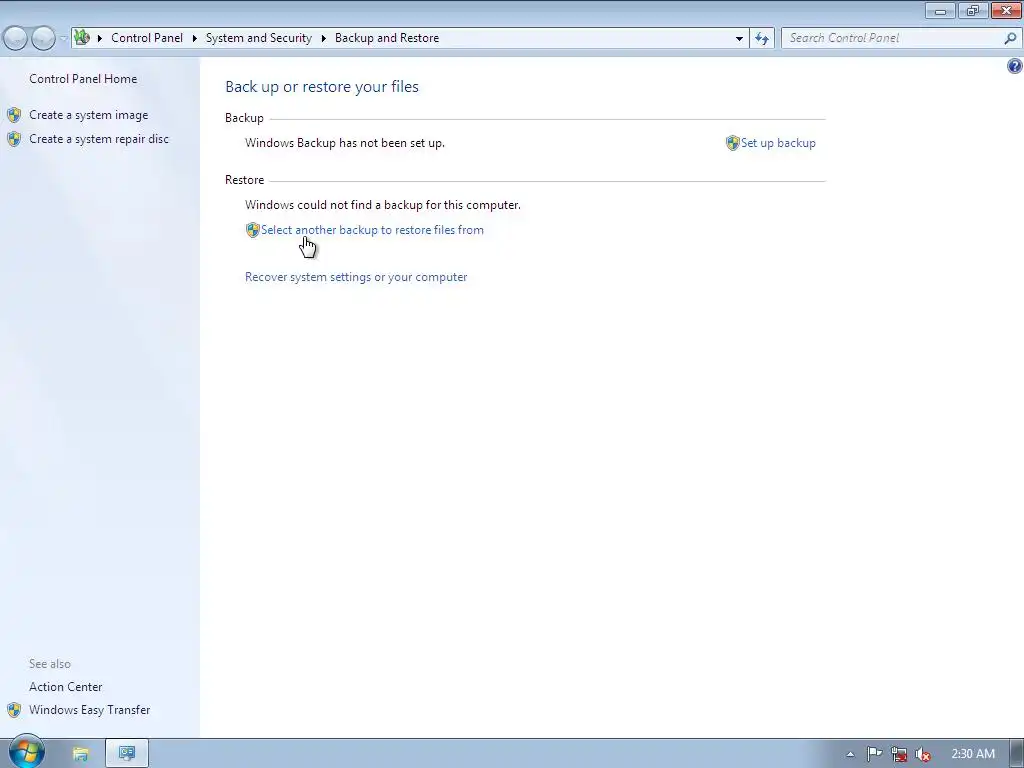Click the magnifier icon in the search box
This screenshot has height=768, width=1024.
click(1010, 39)
